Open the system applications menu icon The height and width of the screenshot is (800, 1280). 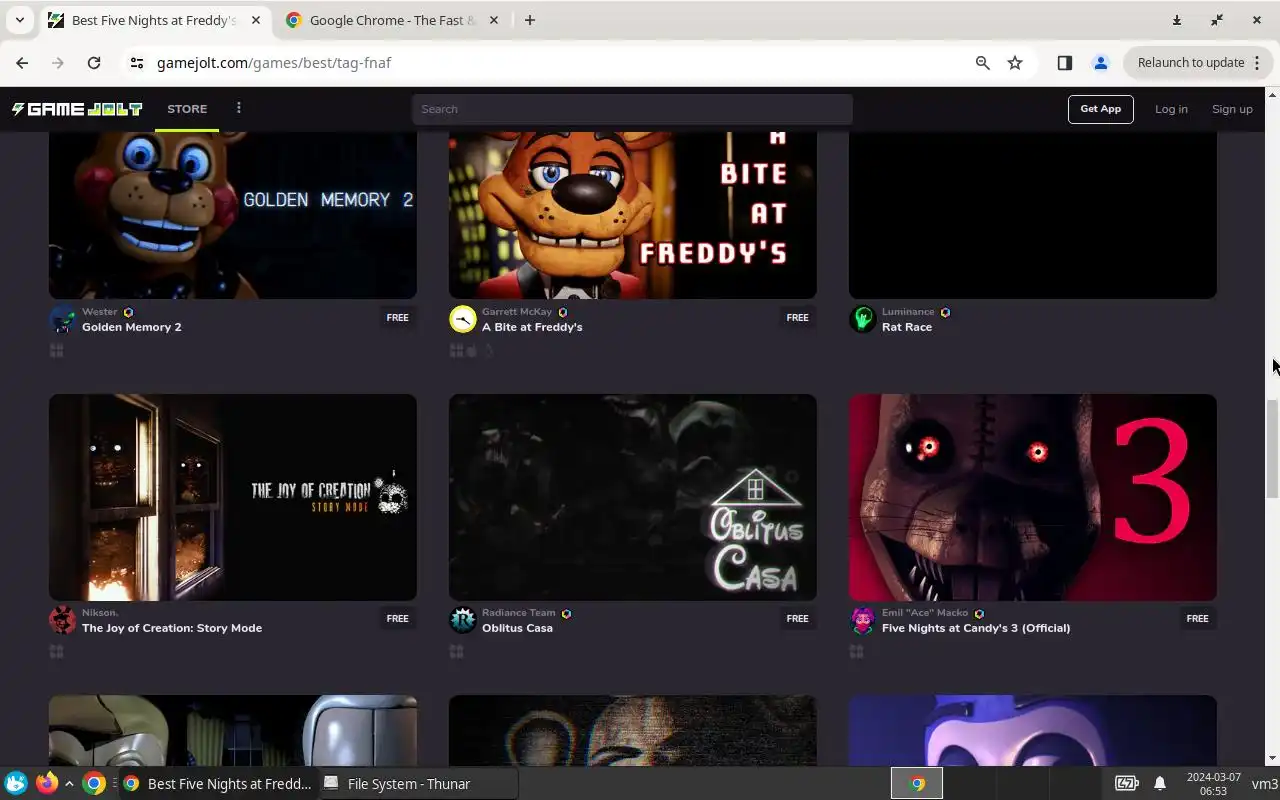click(16, 784)
